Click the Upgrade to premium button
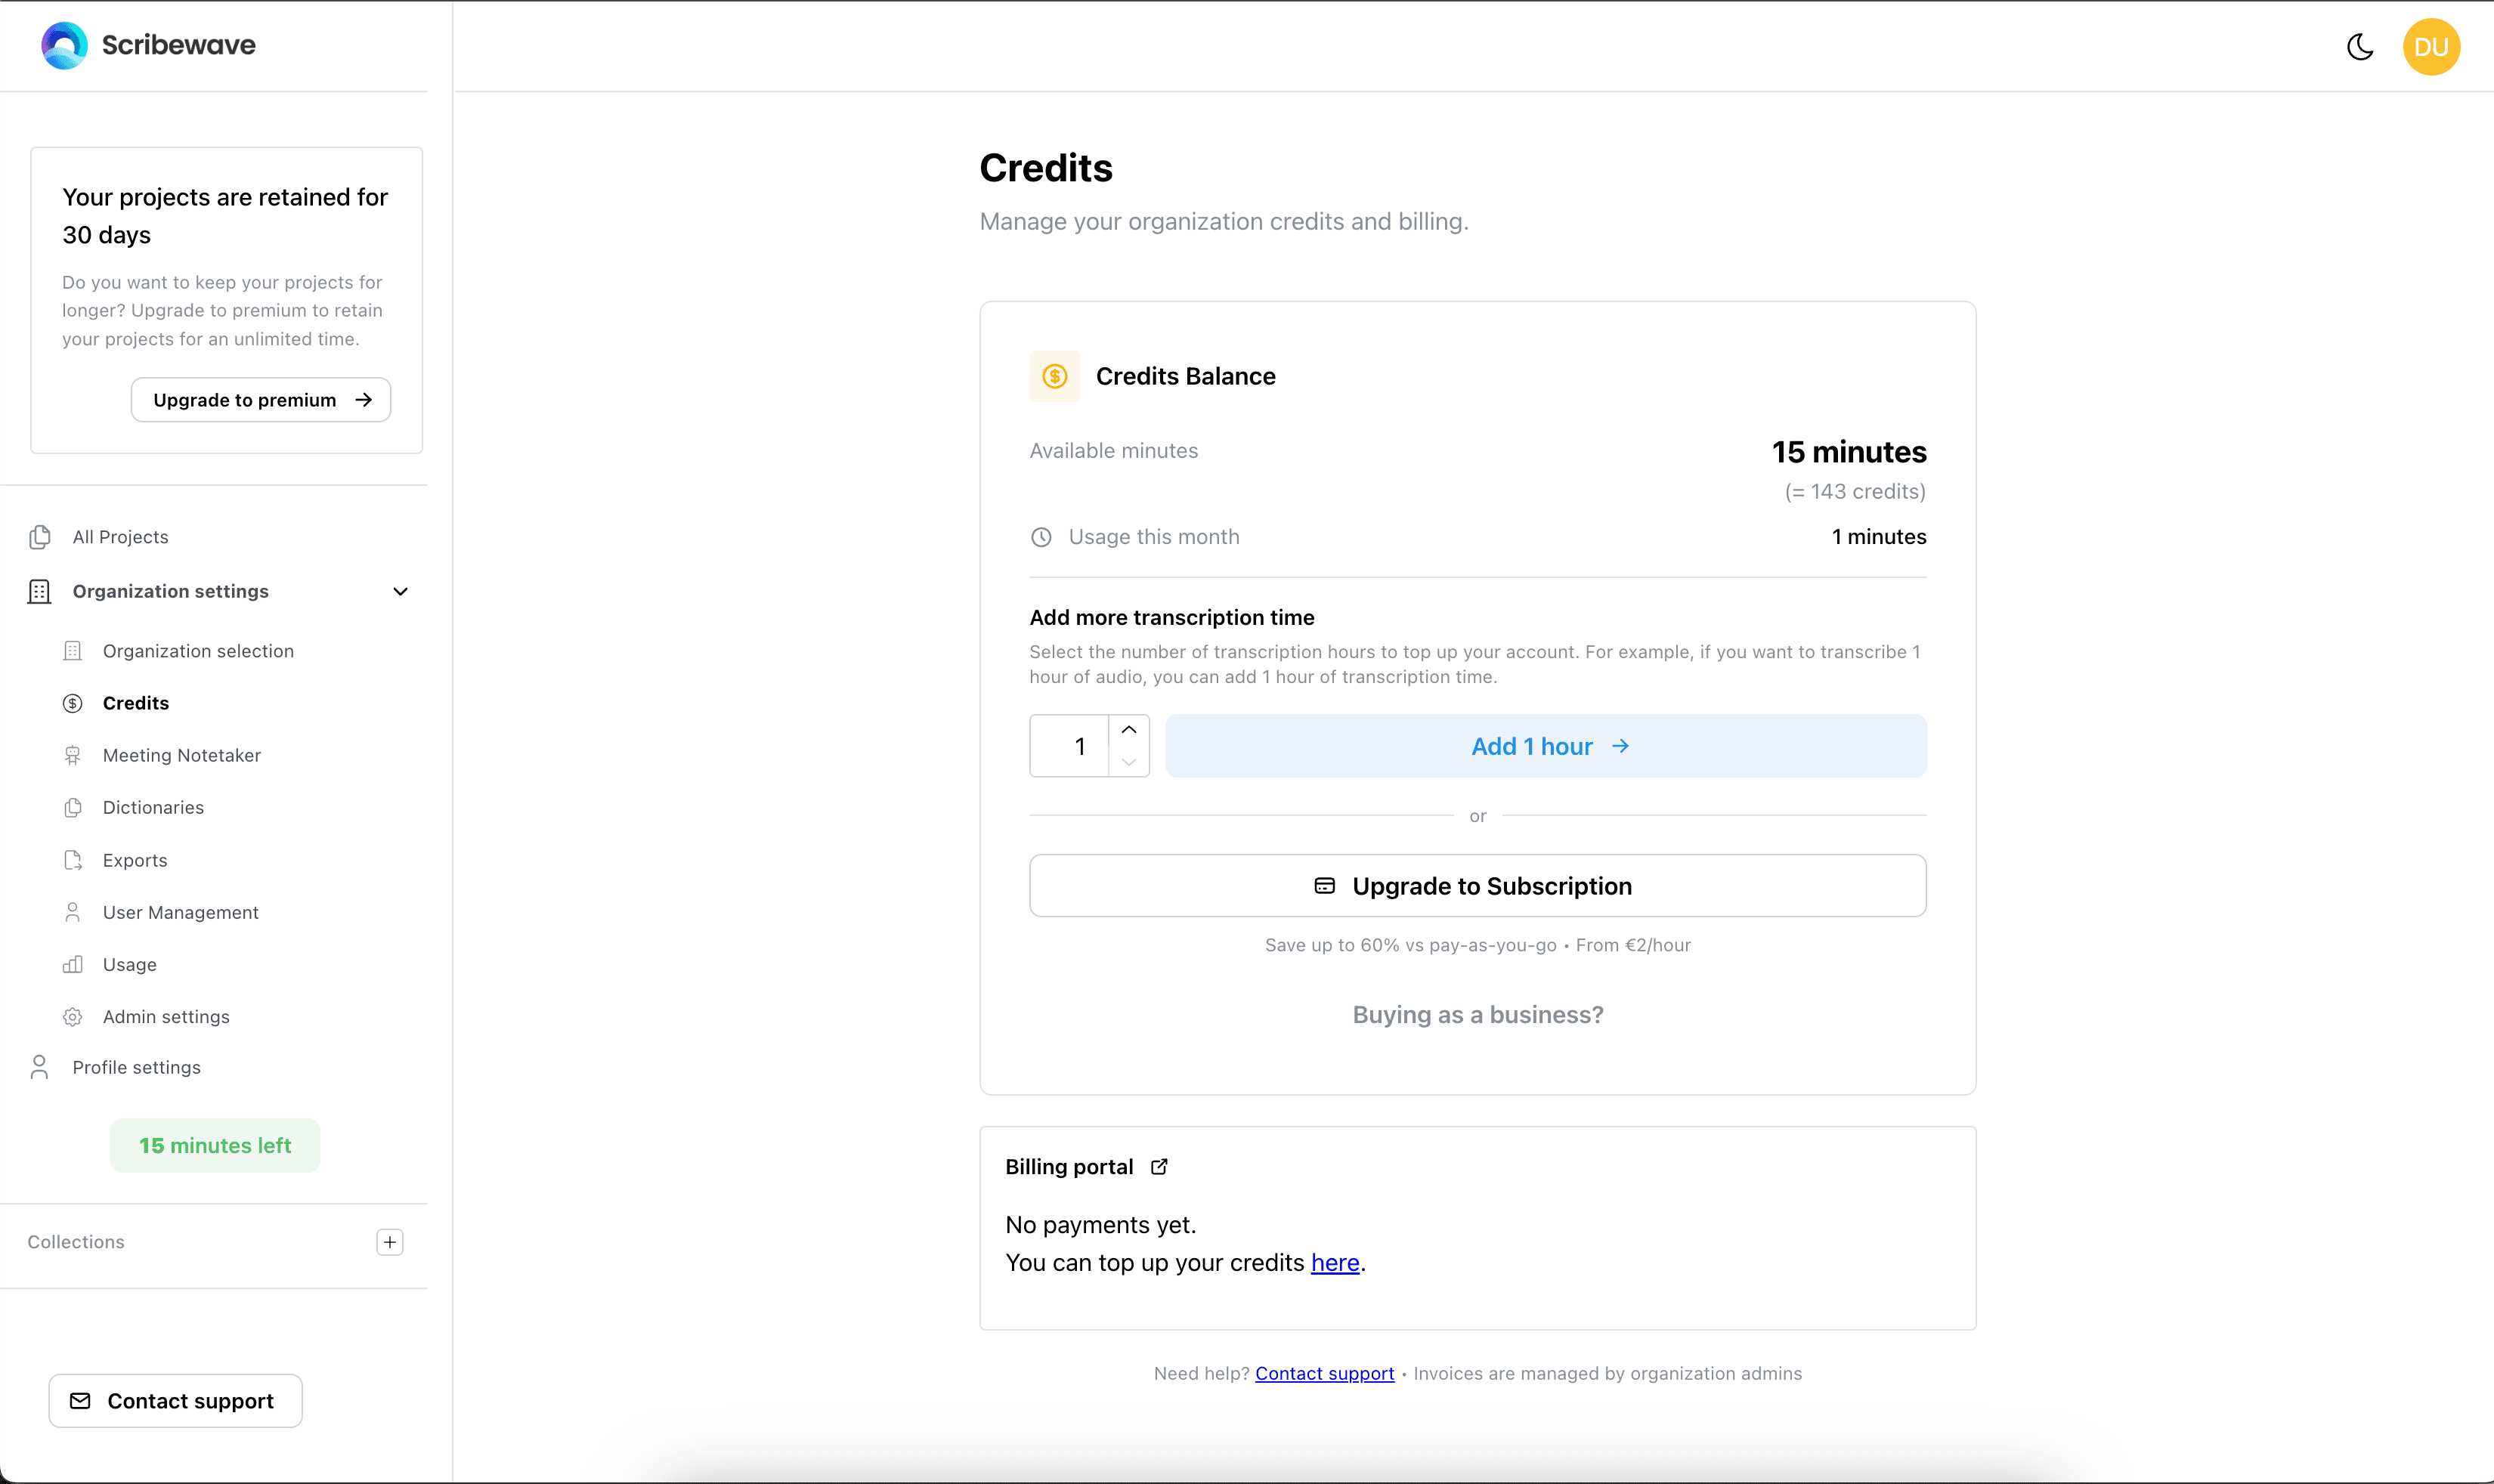This screenshot has width=2494, height=1484. 260,399
